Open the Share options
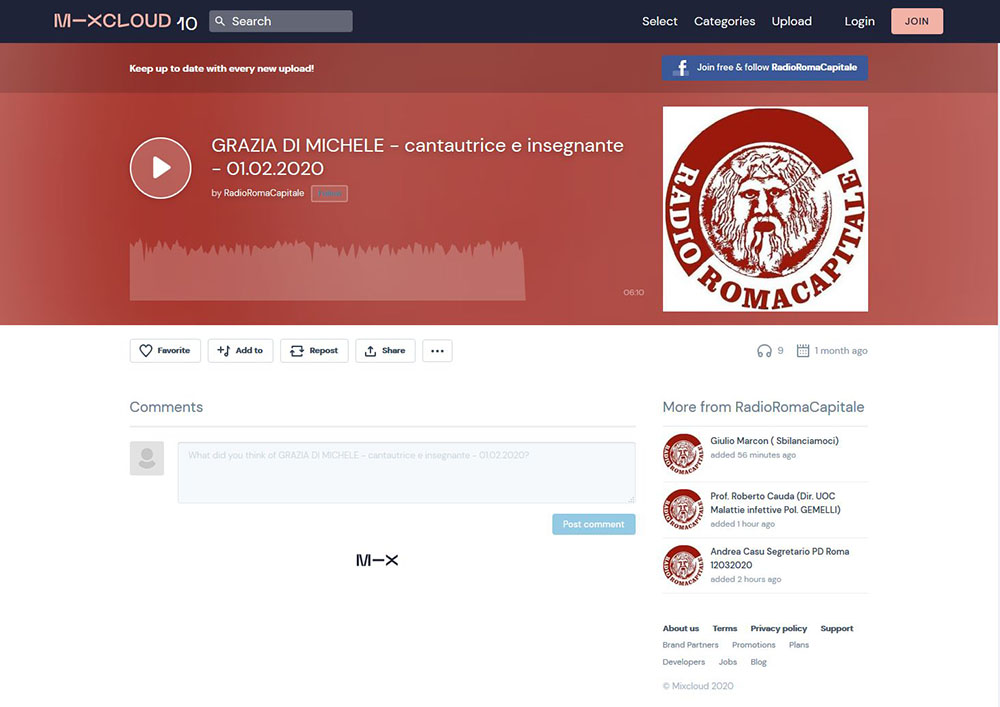Image resolution: width=1000 pixels, height=707 pixels. pyautogui.click(x=385, y=351)
